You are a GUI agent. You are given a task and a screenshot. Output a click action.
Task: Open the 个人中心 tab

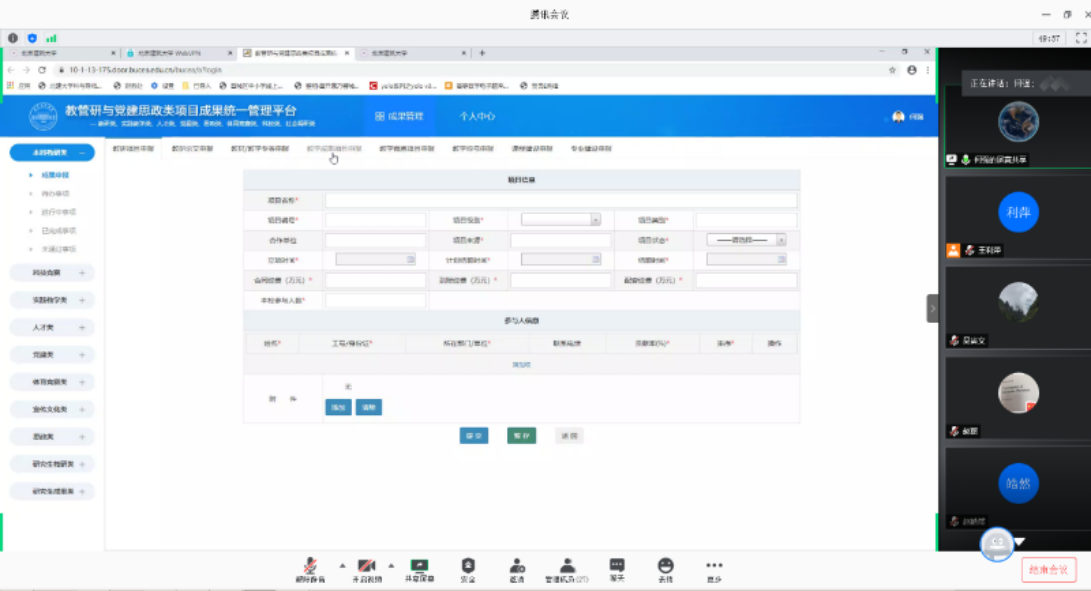[x=477, y=116]
